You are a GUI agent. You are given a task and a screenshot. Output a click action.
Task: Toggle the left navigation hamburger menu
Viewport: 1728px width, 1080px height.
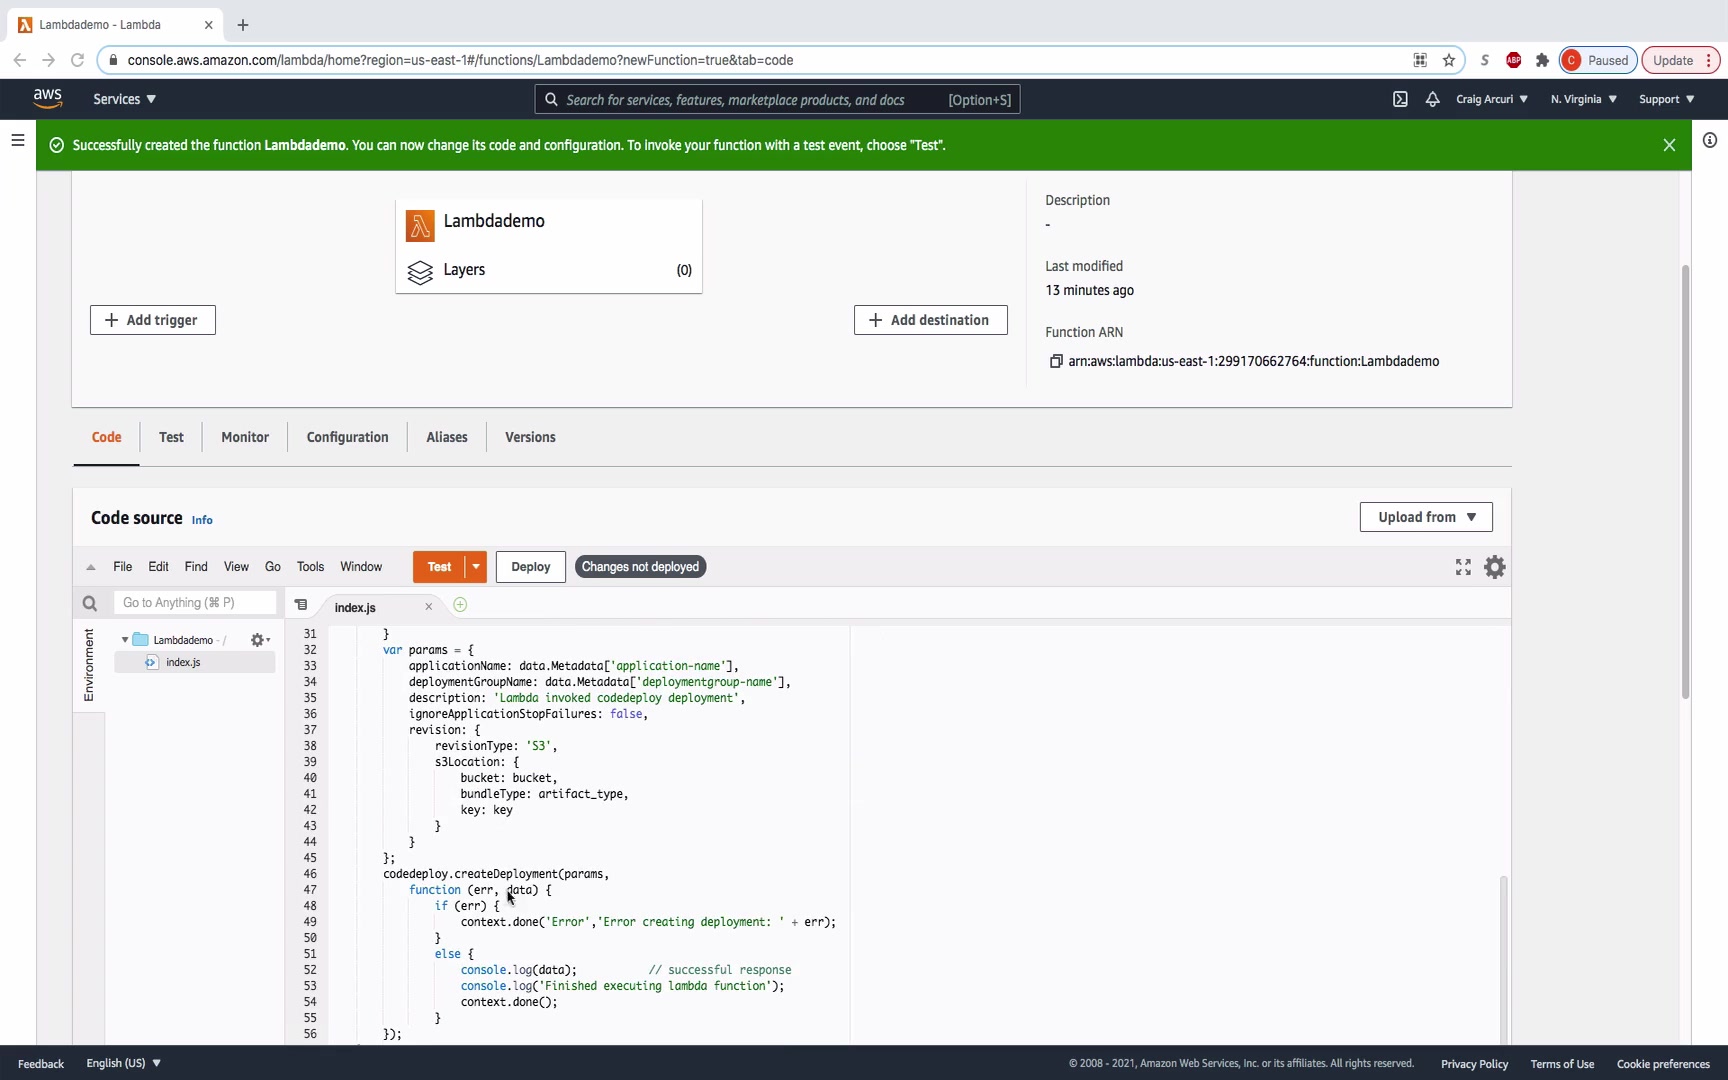[x=17, y=140]
